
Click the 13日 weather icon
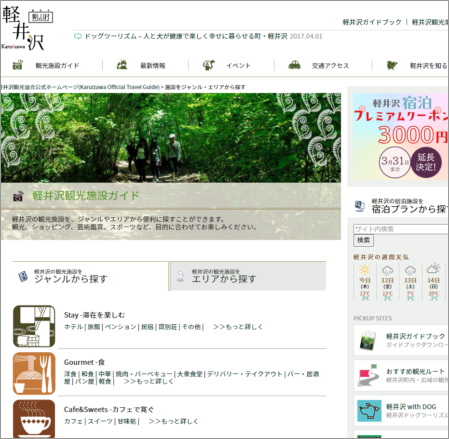(x=410, y=270)
